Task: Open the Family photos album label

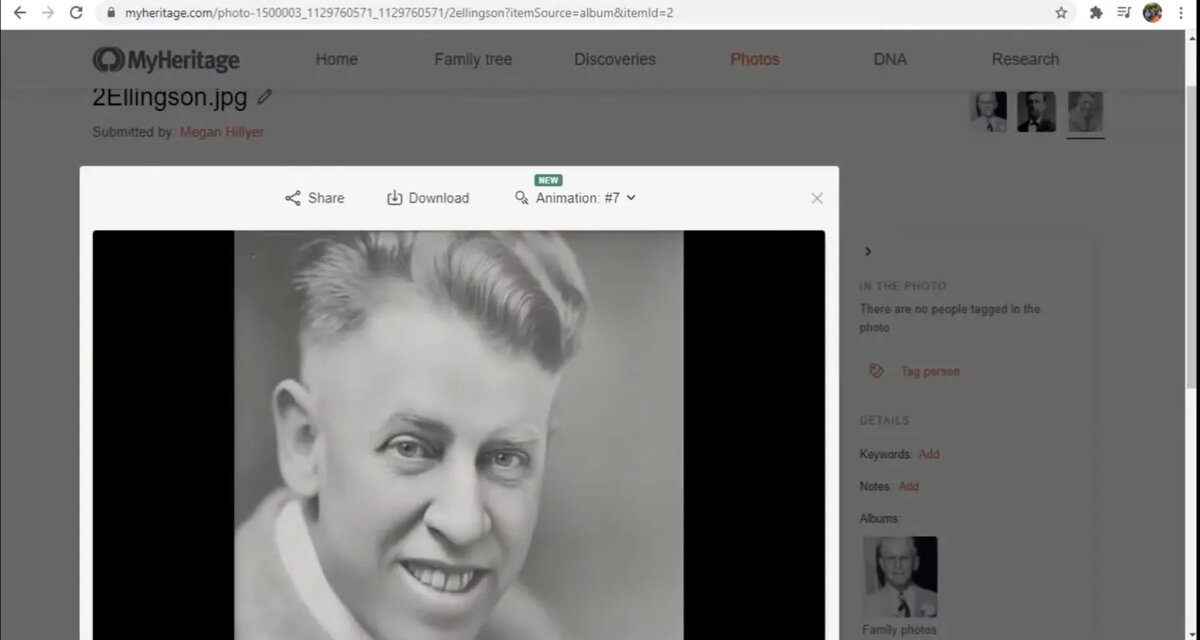Action: (900, 630)
